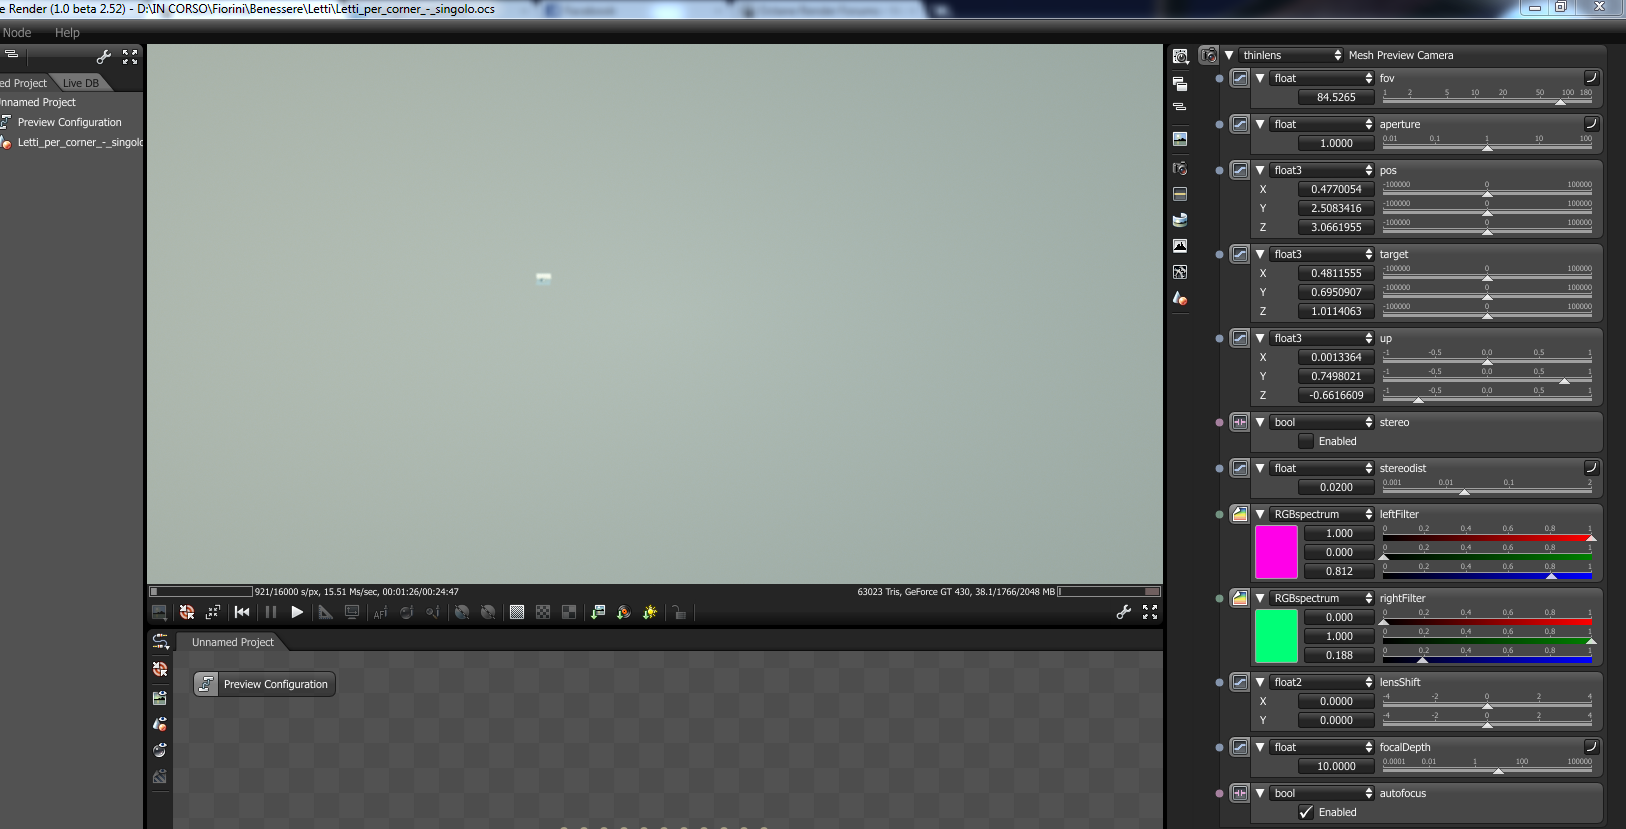Toggle the logarithmic curve button for focalDepth
1626x829 pixels.
click(1591, 747)
